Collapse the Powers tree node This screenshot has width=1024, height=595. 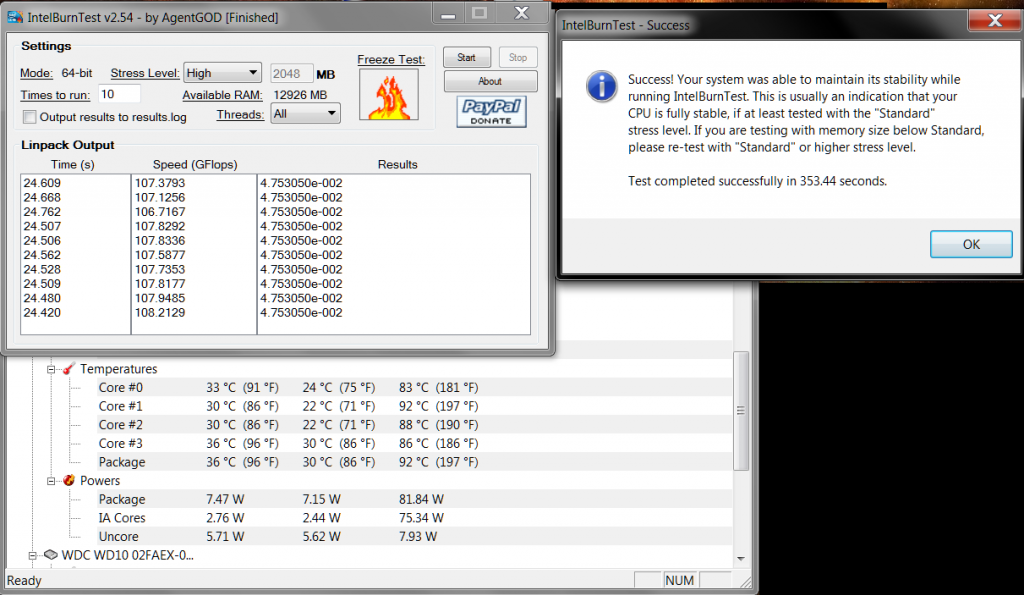coord(51,481)
